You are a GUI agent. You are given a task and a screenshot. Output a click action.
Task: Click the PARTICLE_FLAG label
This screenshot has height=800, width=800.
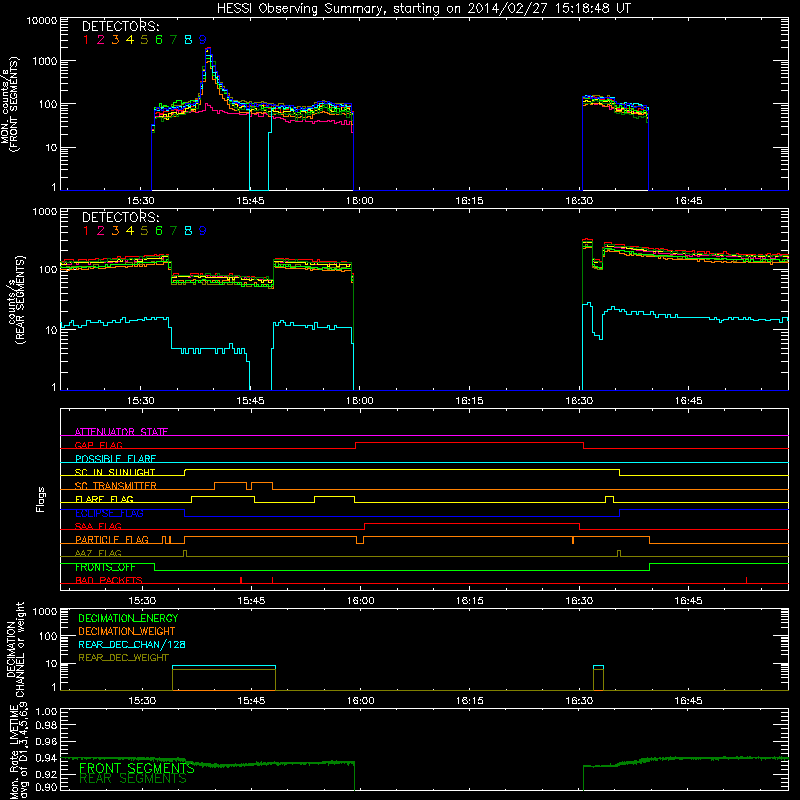112,539
